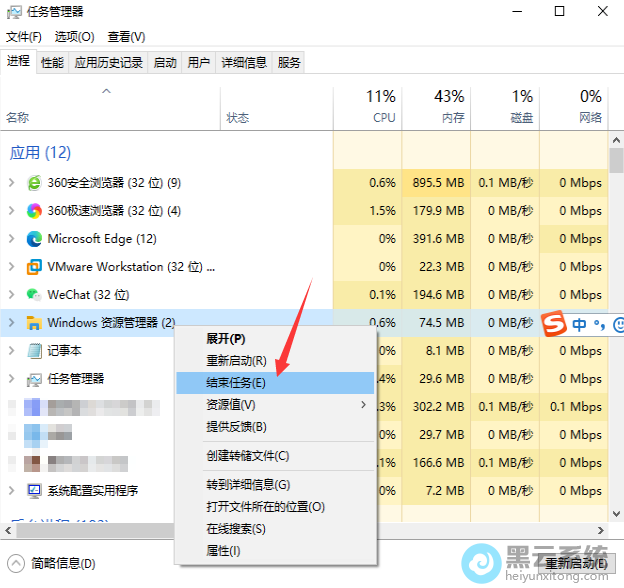Click the WeChat icon in process list

pyautogui.click(x=34, y=295)
